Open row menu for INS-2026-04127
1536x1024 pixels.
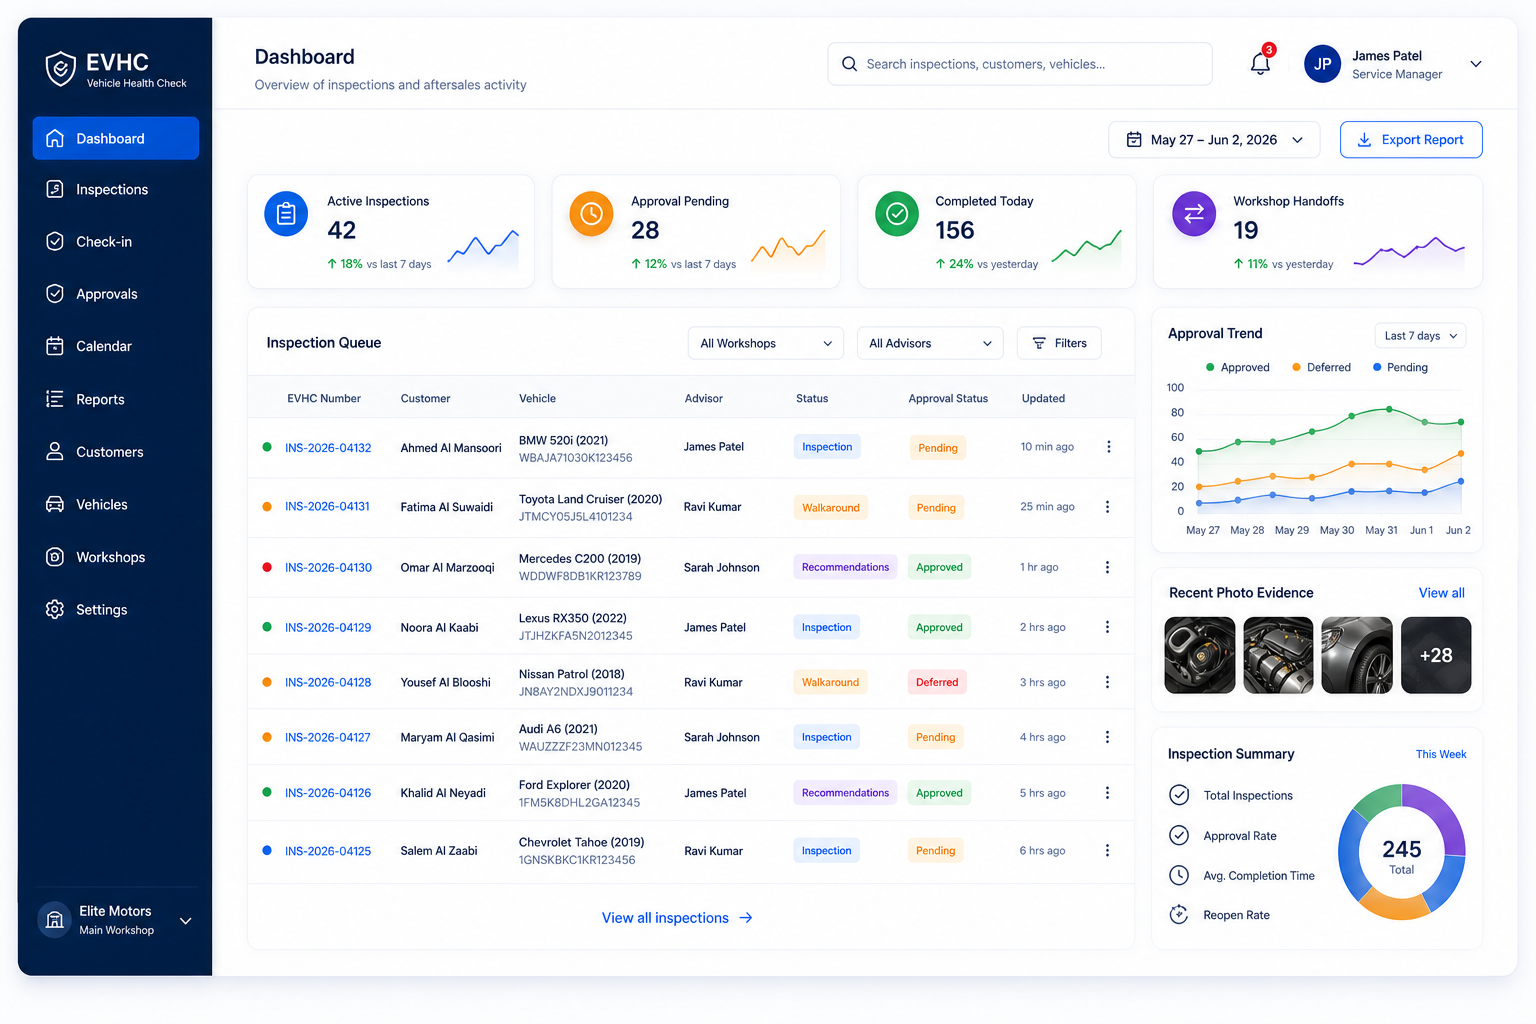tap(1107, 737)
